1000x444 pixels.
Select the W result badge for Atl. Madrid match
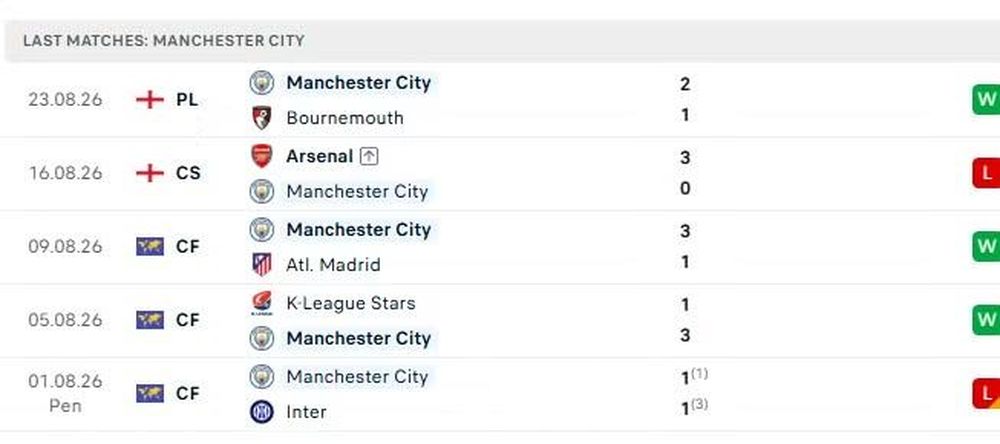986,247
